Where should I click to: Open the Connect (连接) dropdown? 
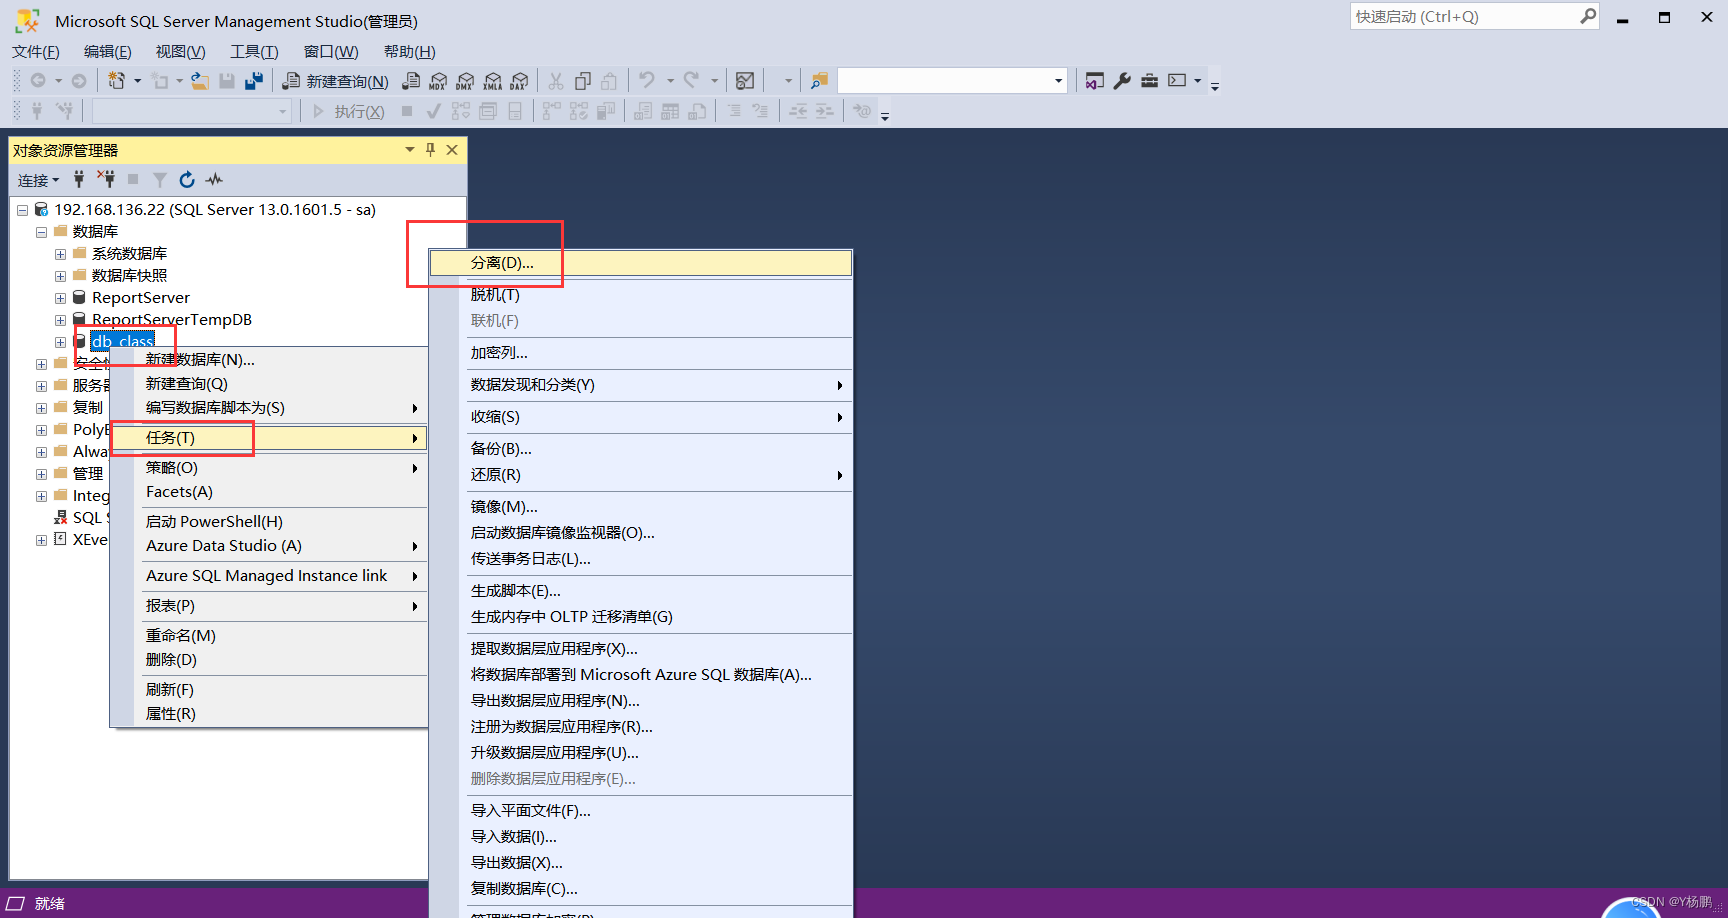tap(38, 180)
